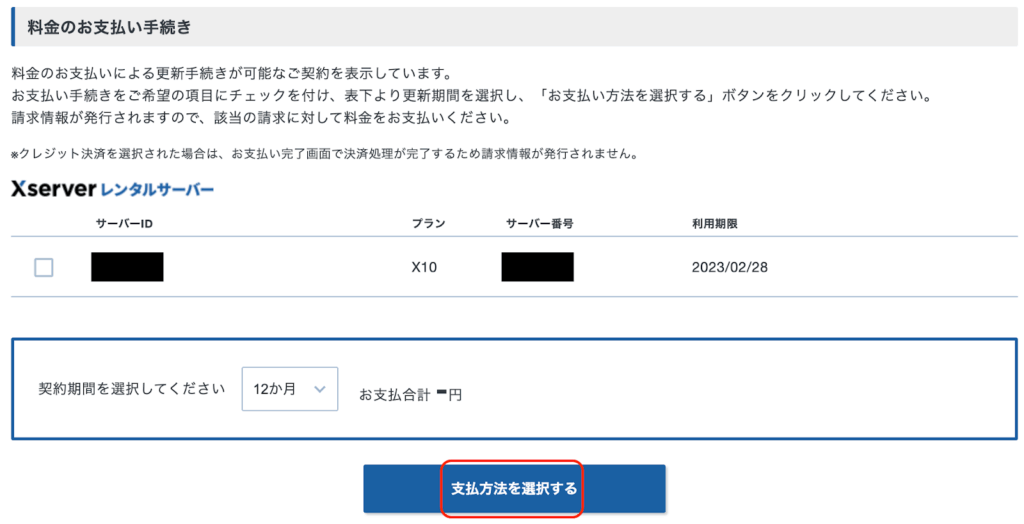Click the 請求情報が発行されます instruction line
Image resolution: width=1024 pixels, height=524 pixels.
tap(260, 119)
